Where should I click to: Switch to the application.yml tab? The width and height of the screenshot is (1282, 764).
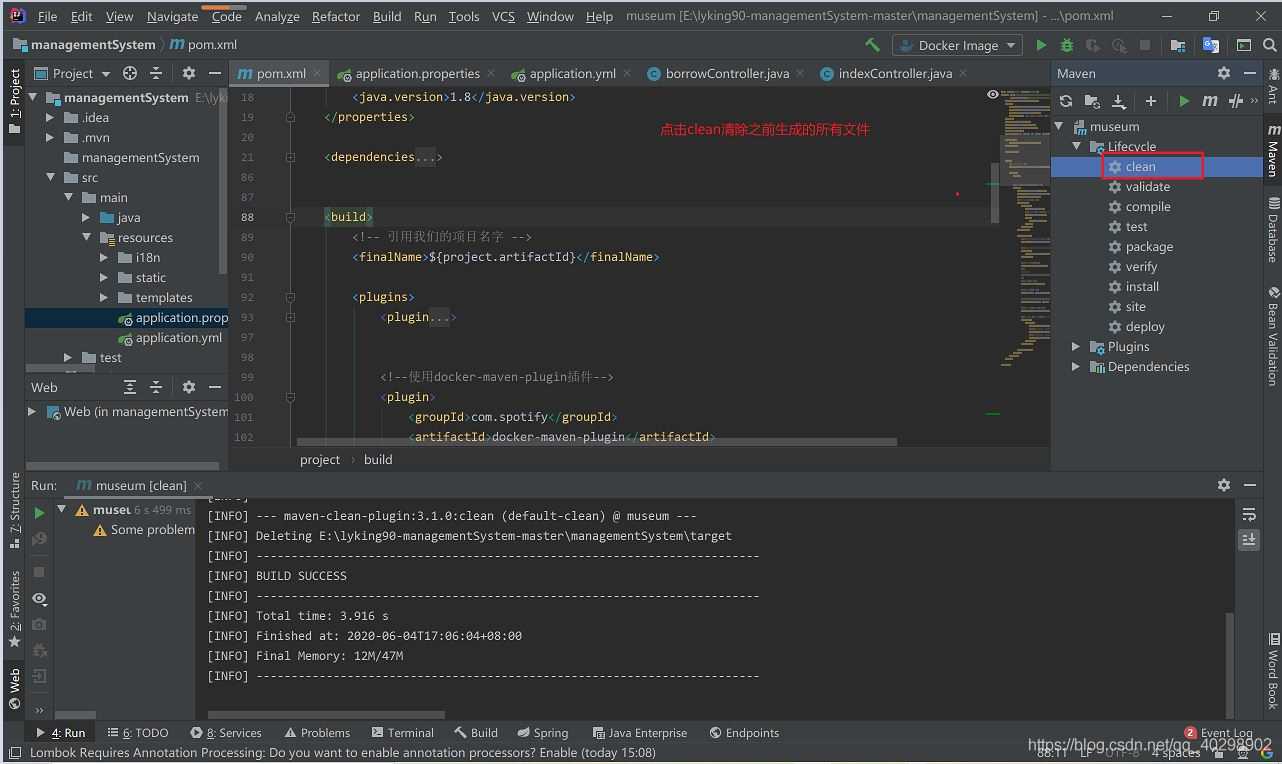pyautogui.click(x=572, y=73)
